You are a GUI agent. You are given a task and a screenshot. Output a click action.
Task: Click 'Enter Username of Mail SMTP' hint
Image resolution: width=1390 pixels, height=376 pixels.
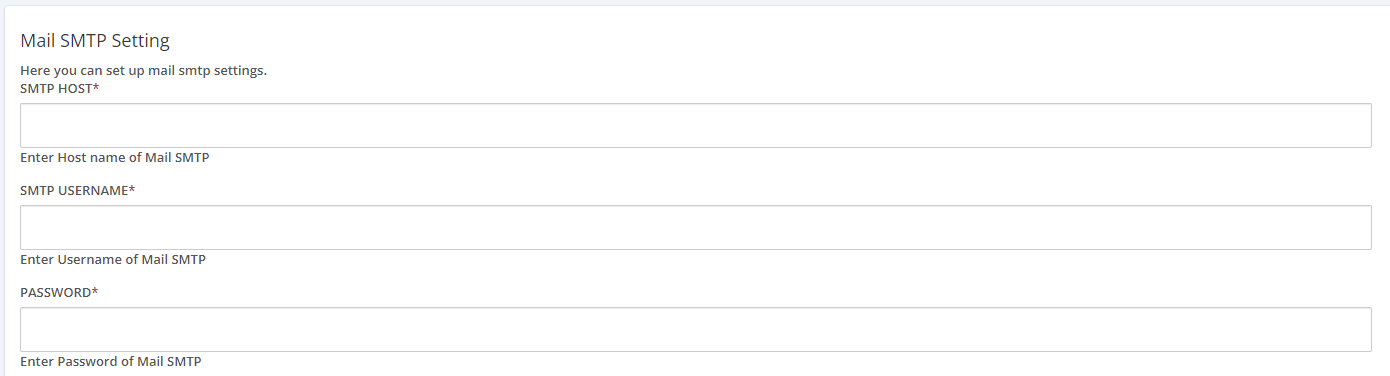[113, 260]
